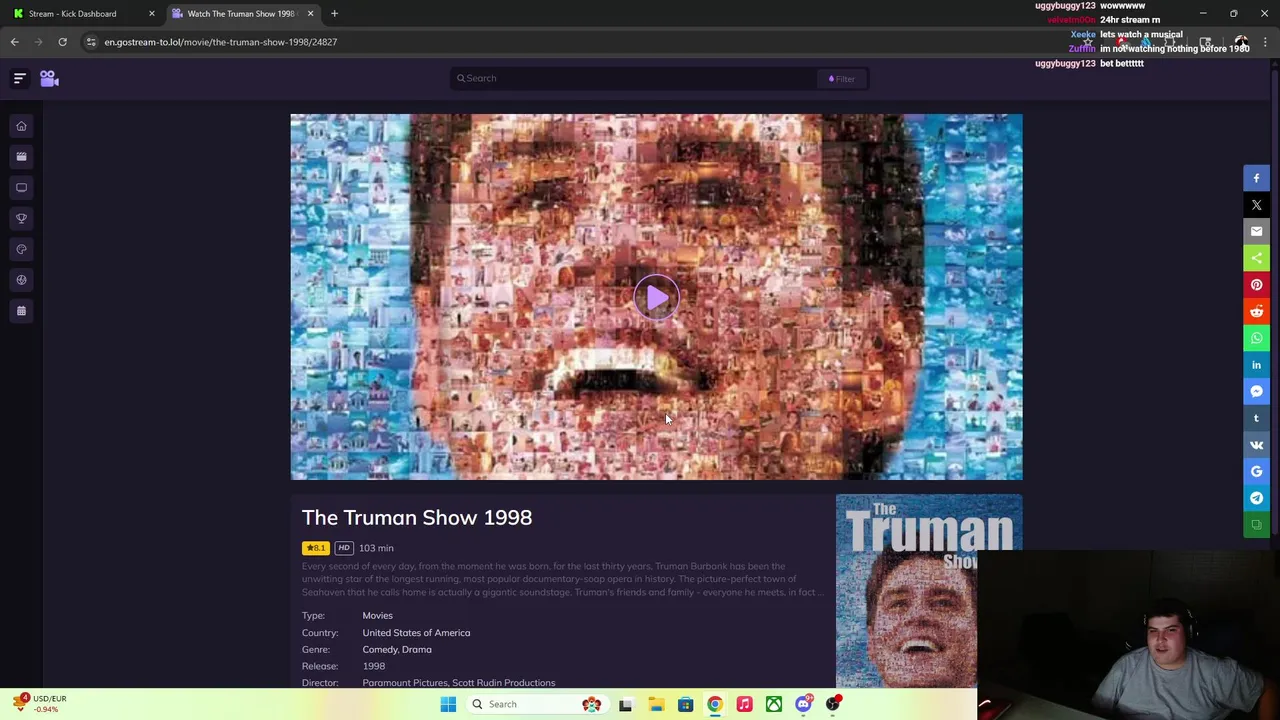Share on LinkedIn
The image size is (1280, 720).
(1256, 365)
